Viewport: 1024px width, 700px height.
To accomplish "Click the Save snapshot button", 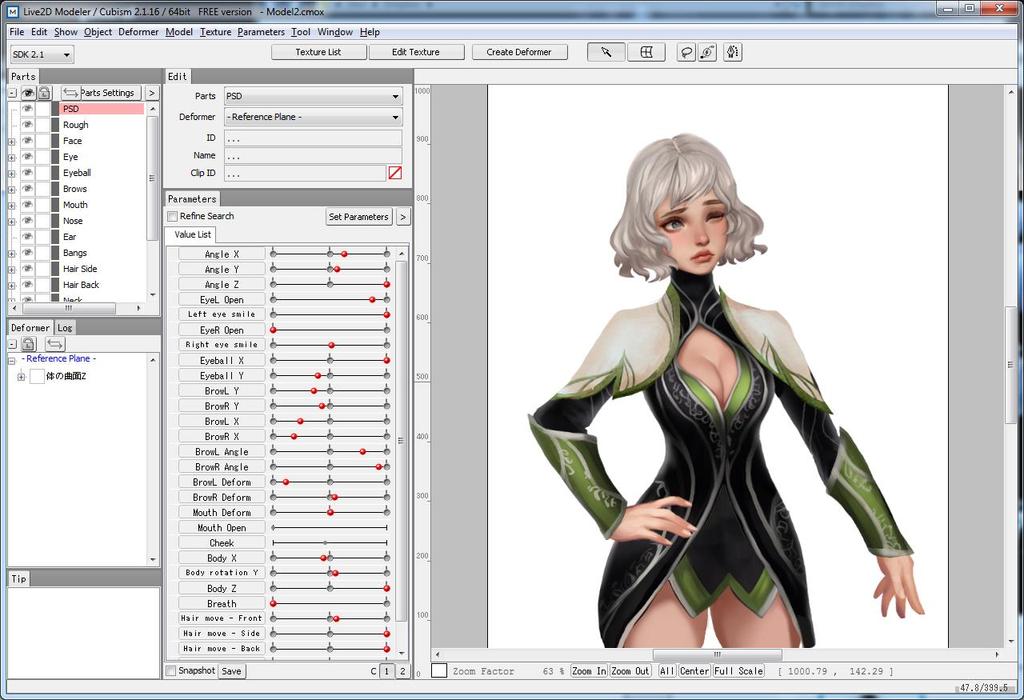I will point(231,671).
